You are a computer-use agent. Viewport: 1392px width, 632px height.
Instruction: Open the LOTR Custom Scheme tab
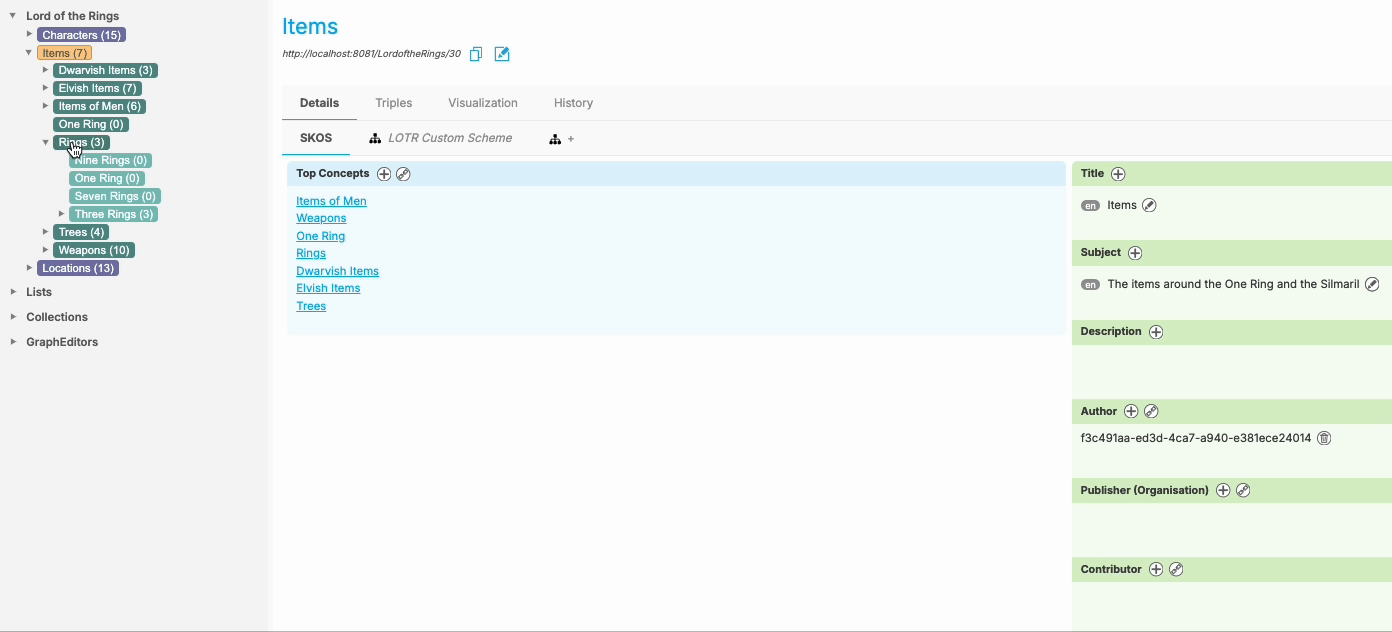point(449,138)
